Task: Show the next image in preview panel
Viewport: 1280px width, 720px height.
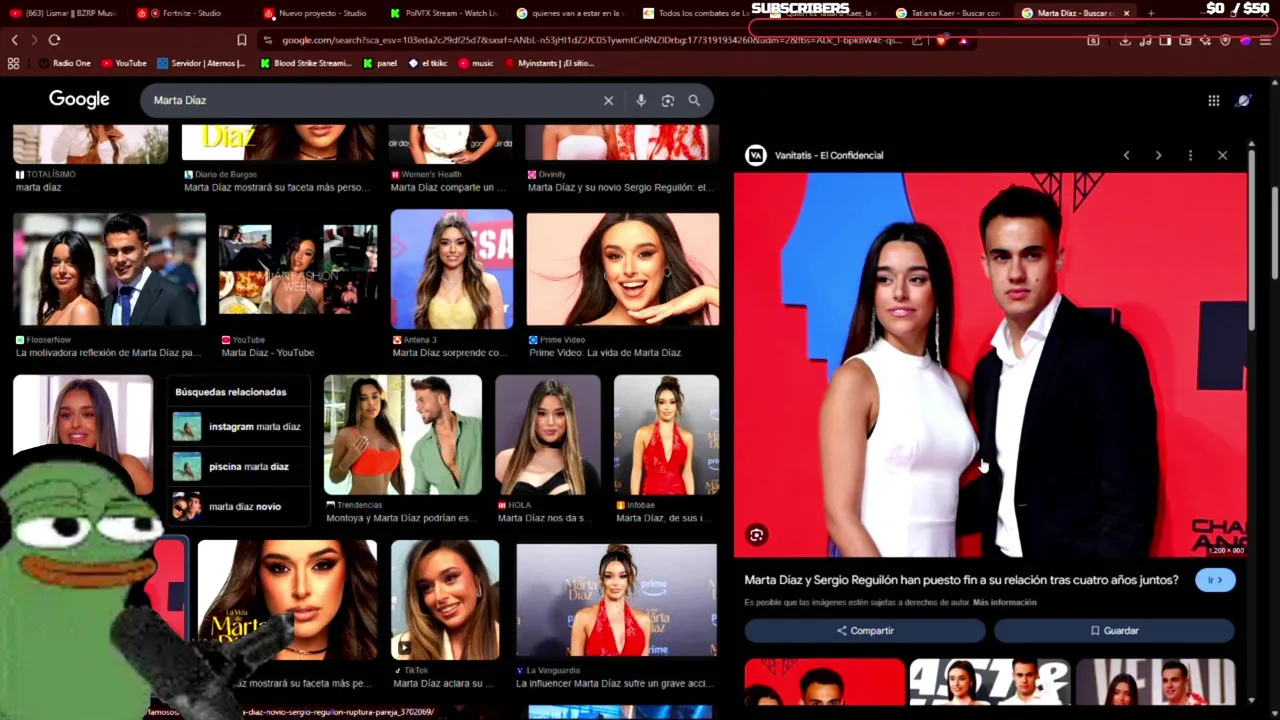Action: pos(1158,155)
